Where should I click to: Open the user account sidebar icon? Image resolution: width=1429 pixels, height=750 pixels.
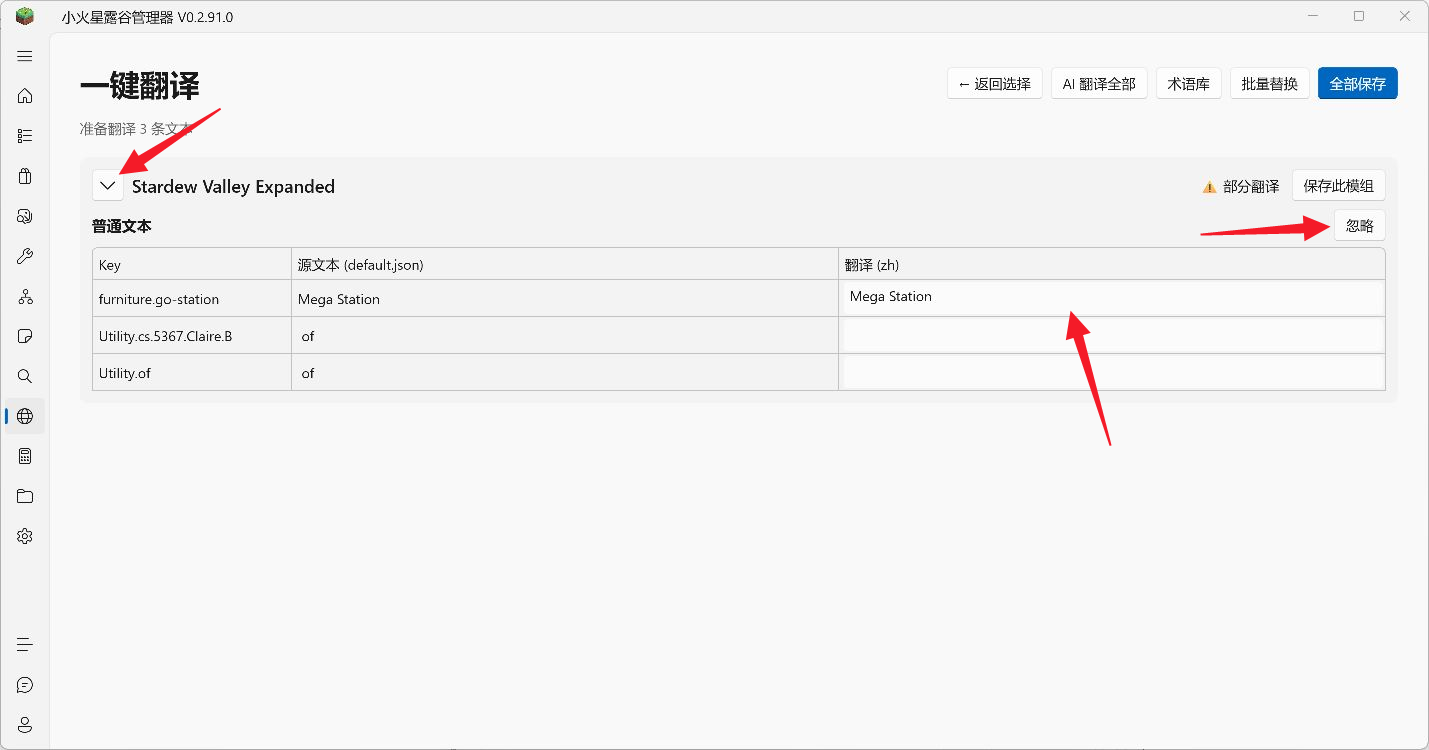click(x=25, y=725)
